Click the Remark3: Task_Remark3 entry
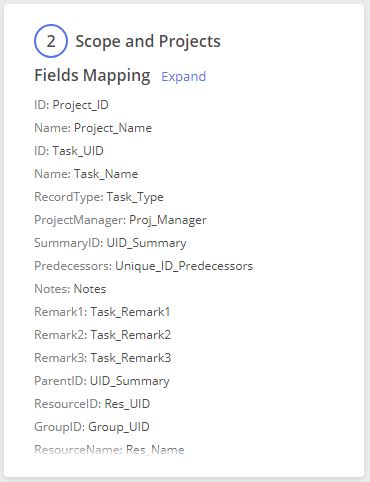The width and height of the screenshot is (370, 482). click(102, 358)
